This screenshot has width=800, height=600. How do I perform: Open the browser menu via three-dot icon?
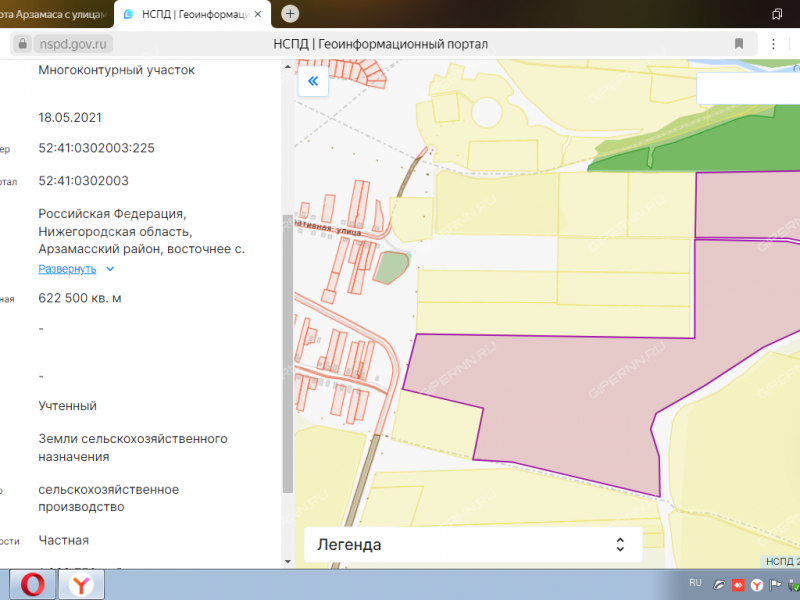[773, 44]
